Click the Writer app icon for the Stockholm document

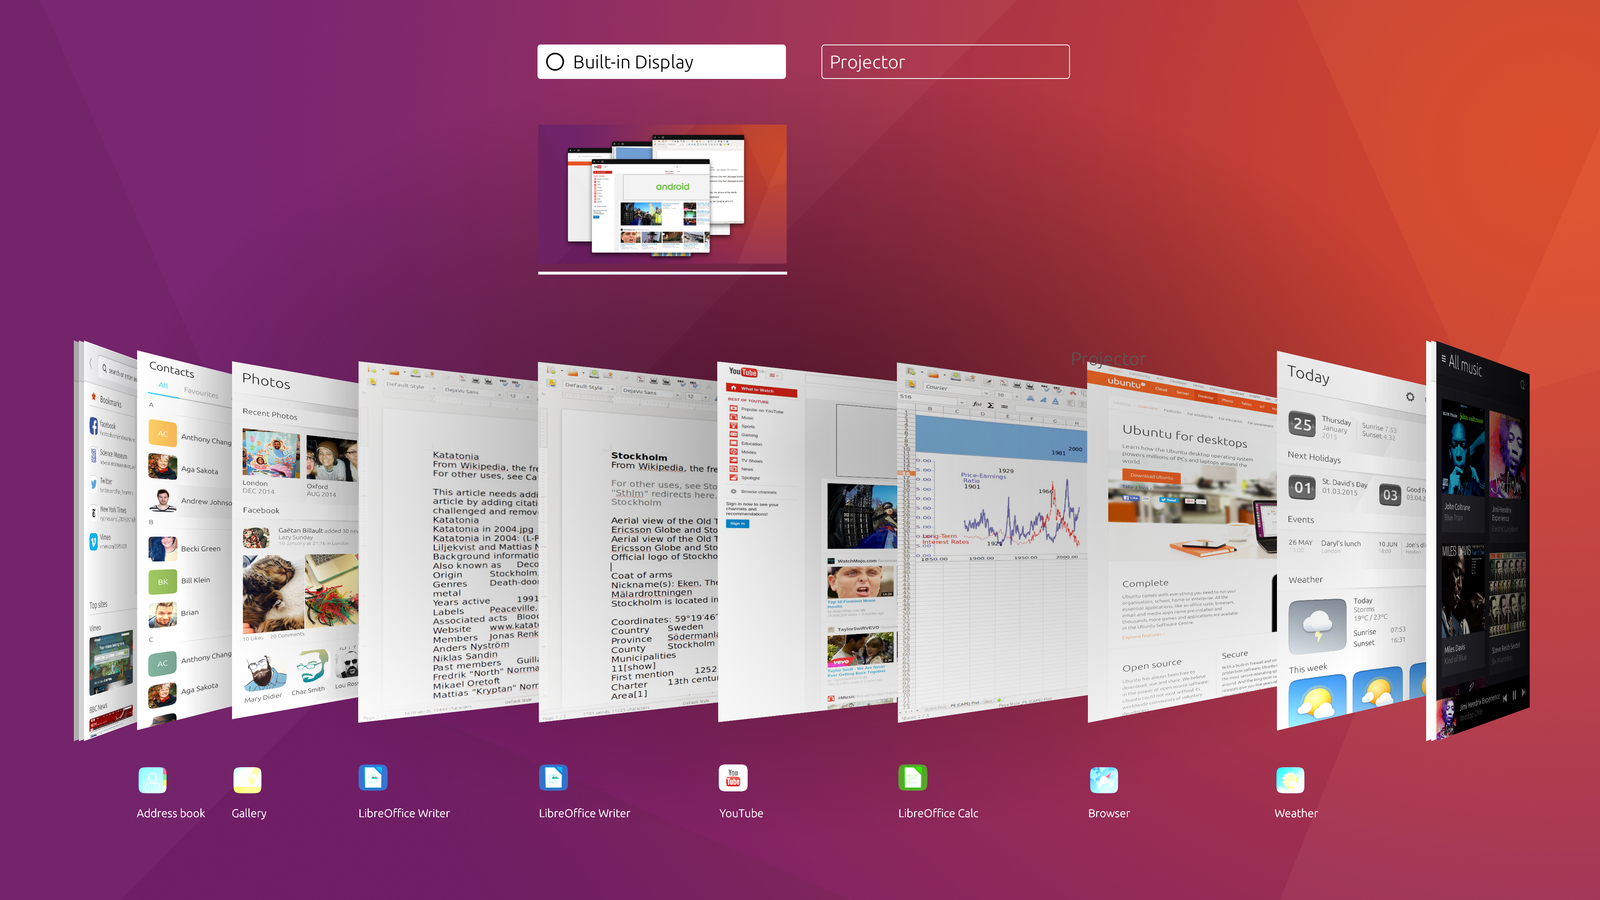[553, 778]
